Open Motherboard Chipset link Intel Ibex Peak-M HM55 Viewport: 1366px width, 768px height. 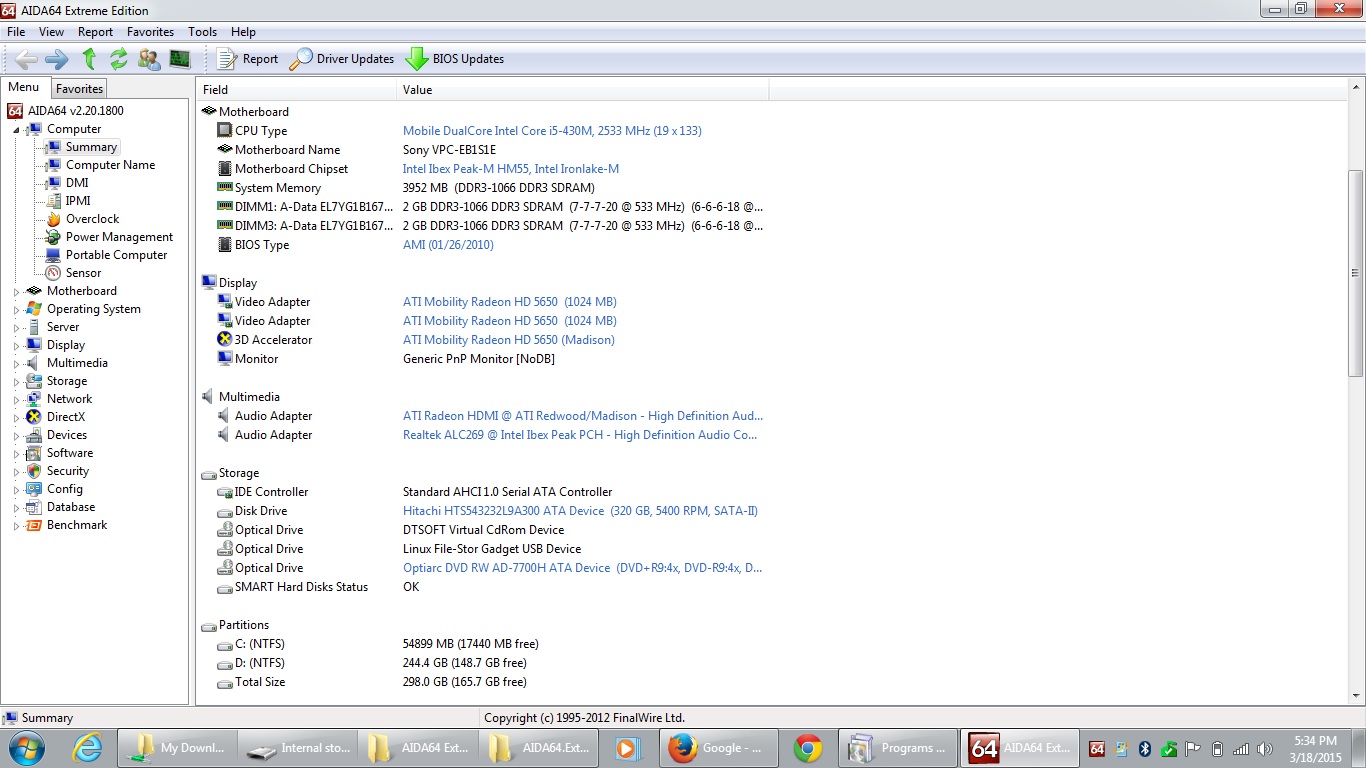(511, 169)
